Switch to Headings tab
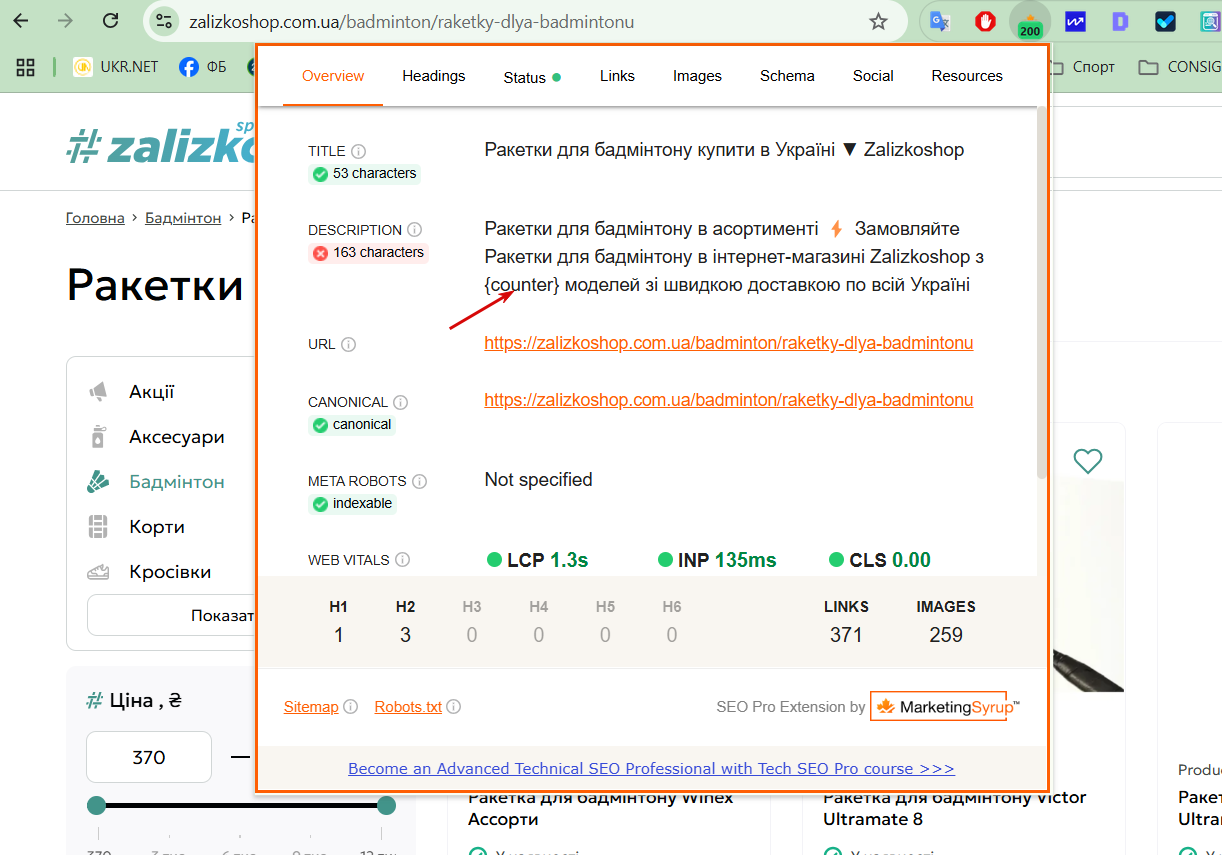Screen dimensions: 1222x855 coord(434,76)
